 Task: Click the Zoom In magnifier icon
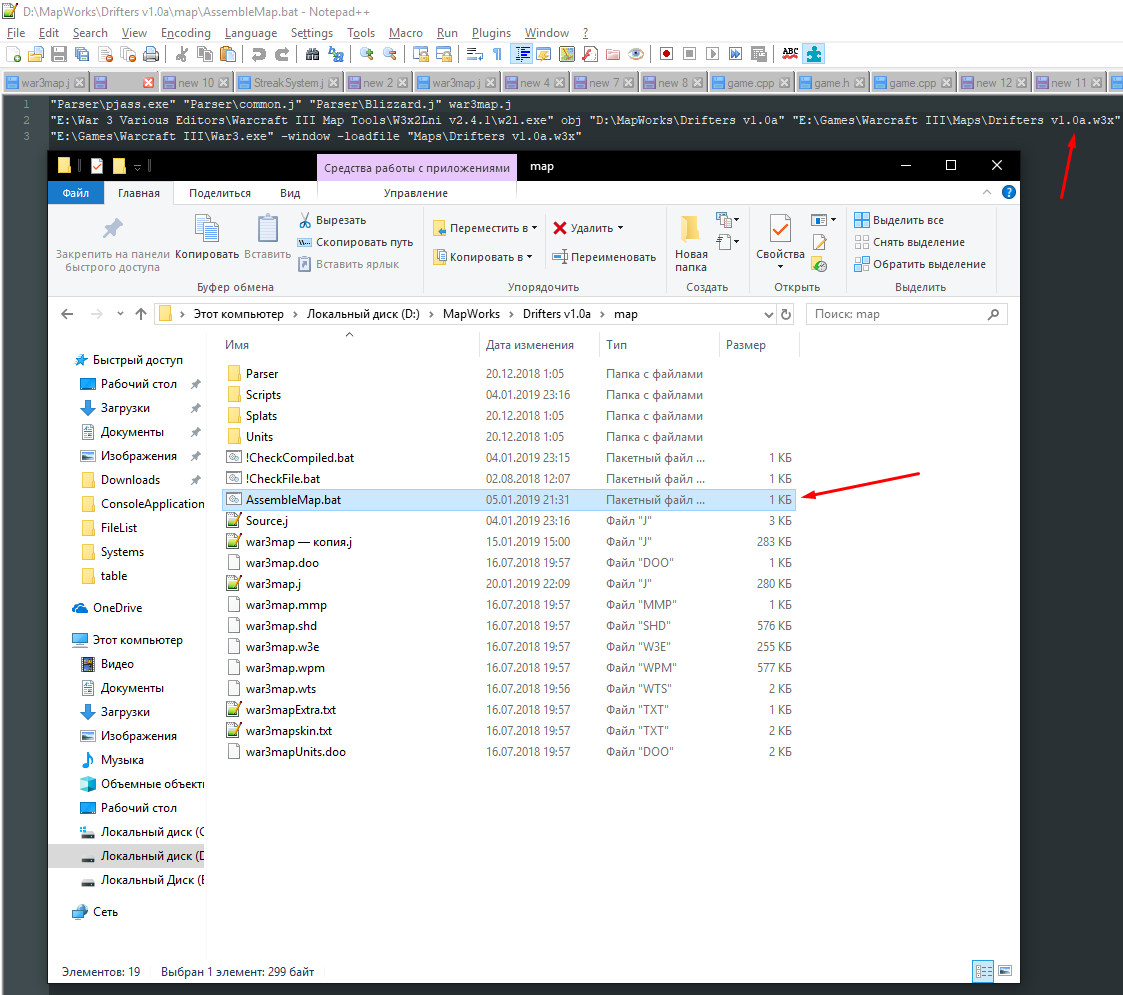pos(367,54)
